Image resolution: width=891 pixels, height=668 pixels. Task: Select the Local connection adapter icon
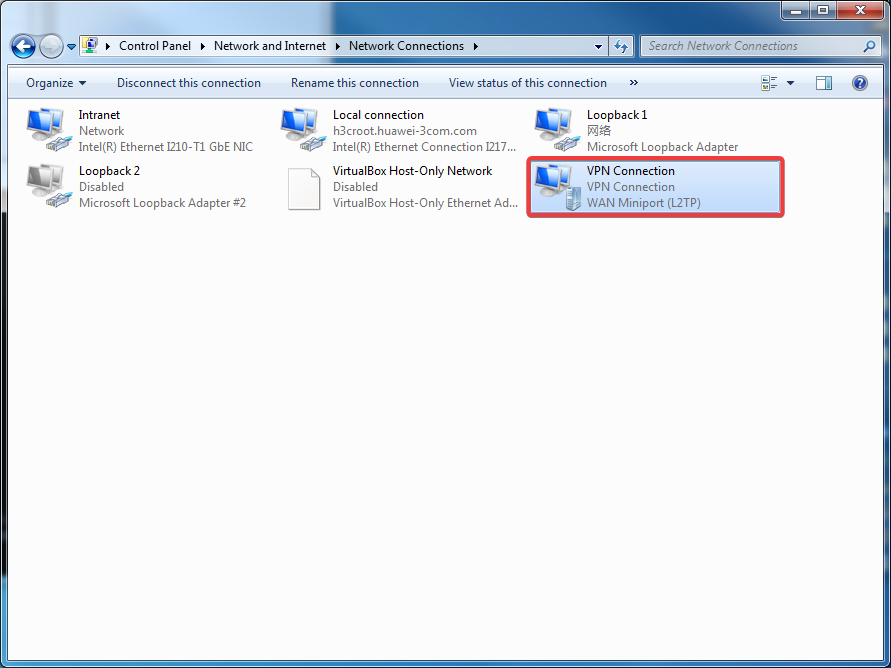click(x=304, y=130)
